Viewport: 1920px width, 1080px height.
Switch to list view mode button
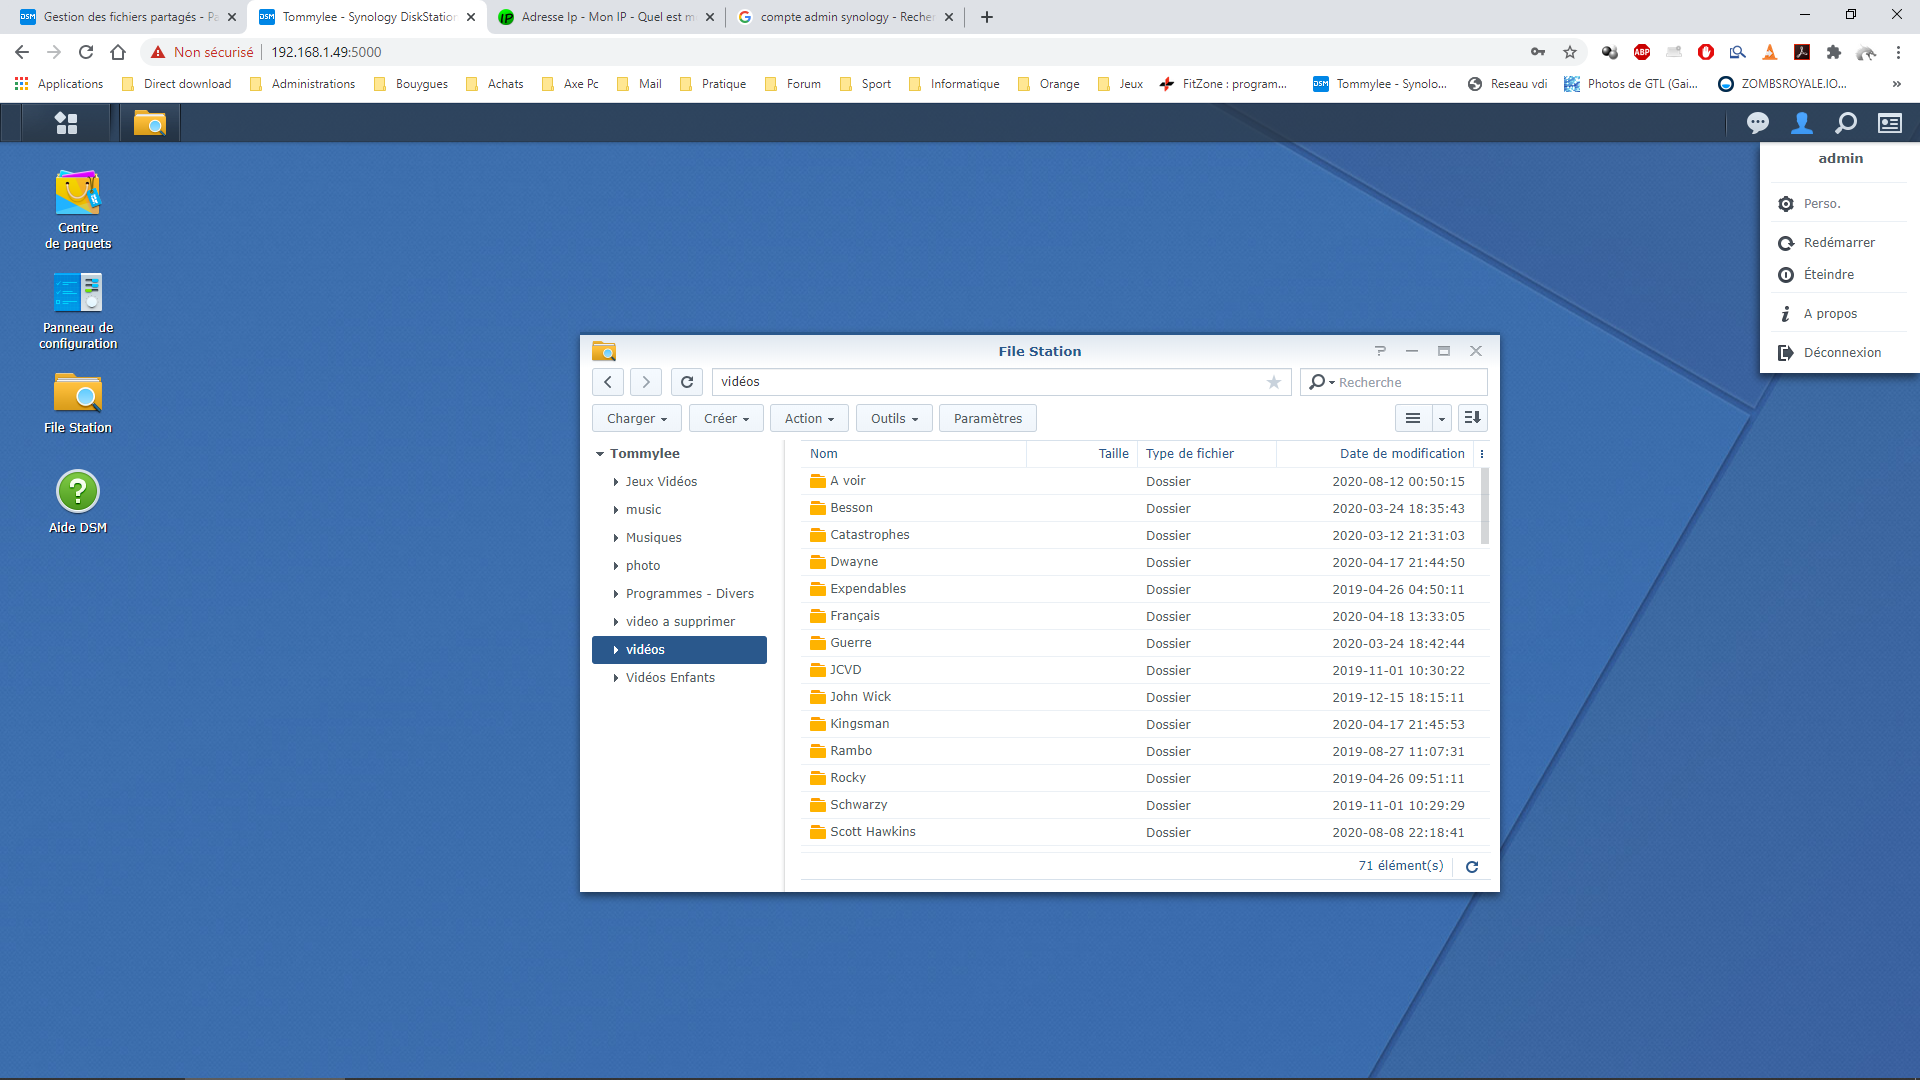click(x=1413, y=418)
